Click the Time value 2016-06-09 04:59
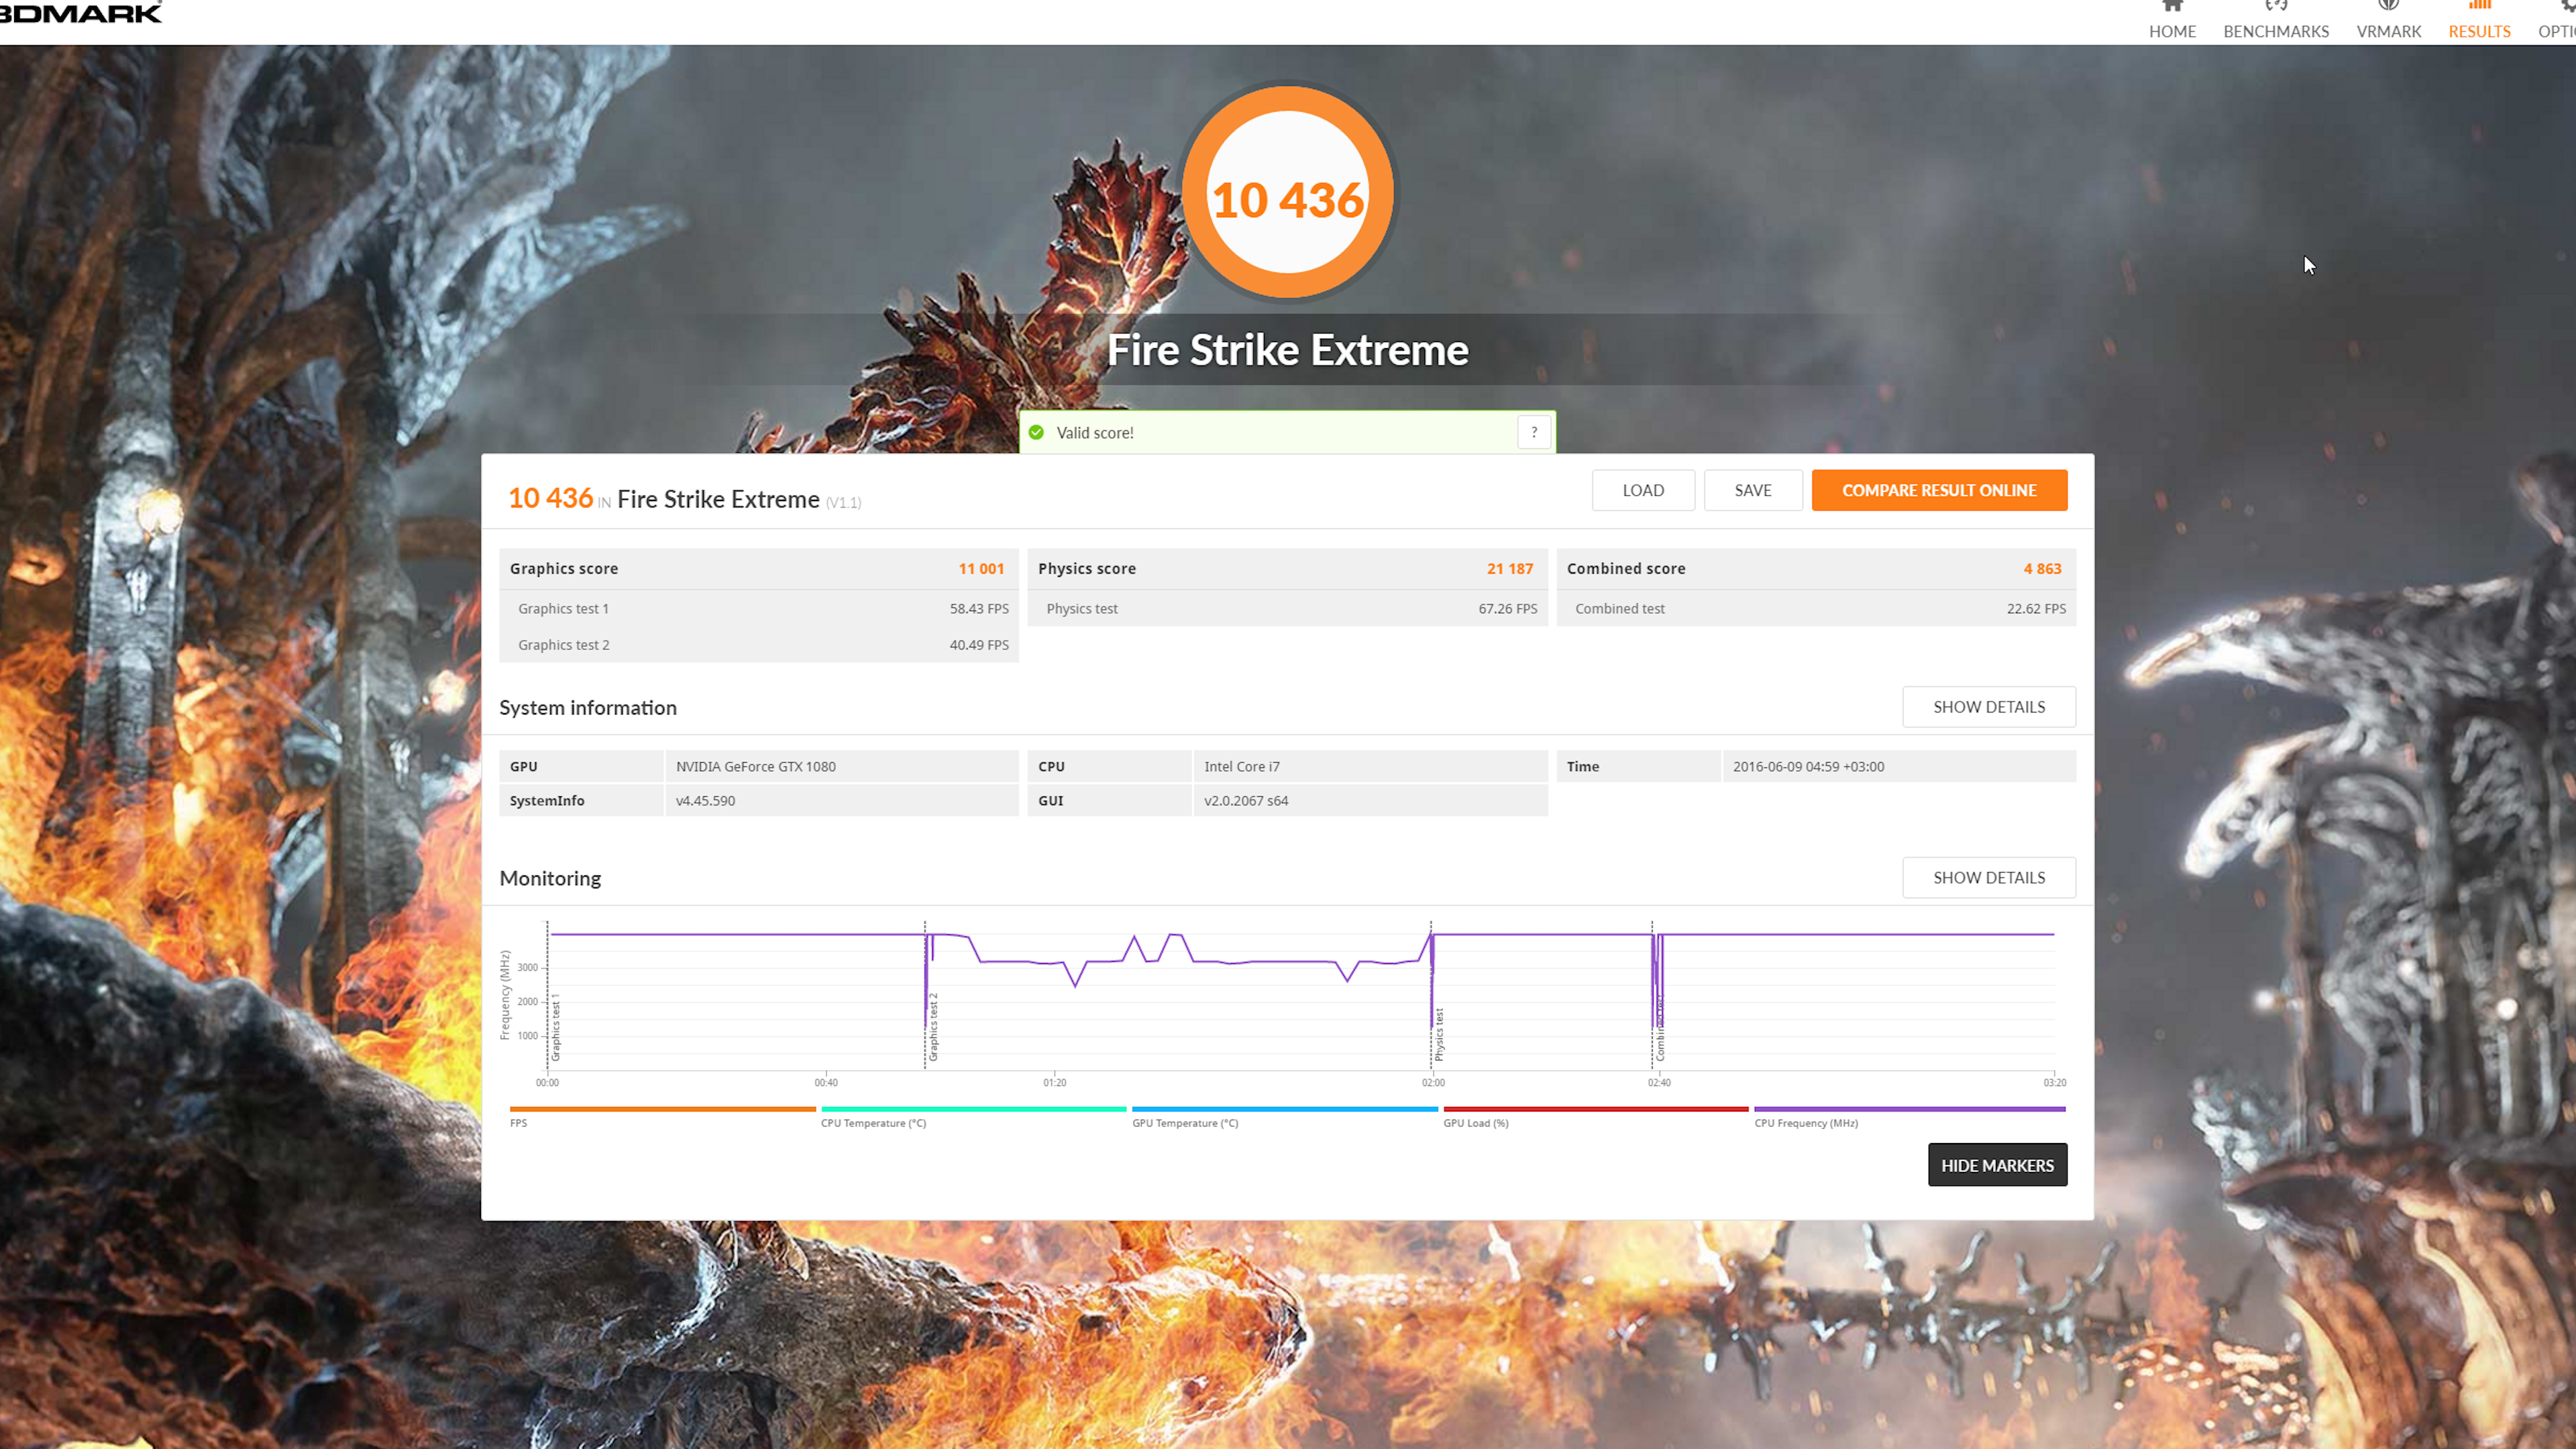The width and height of the screenshot is (2576, 1449). [1808, 766]
